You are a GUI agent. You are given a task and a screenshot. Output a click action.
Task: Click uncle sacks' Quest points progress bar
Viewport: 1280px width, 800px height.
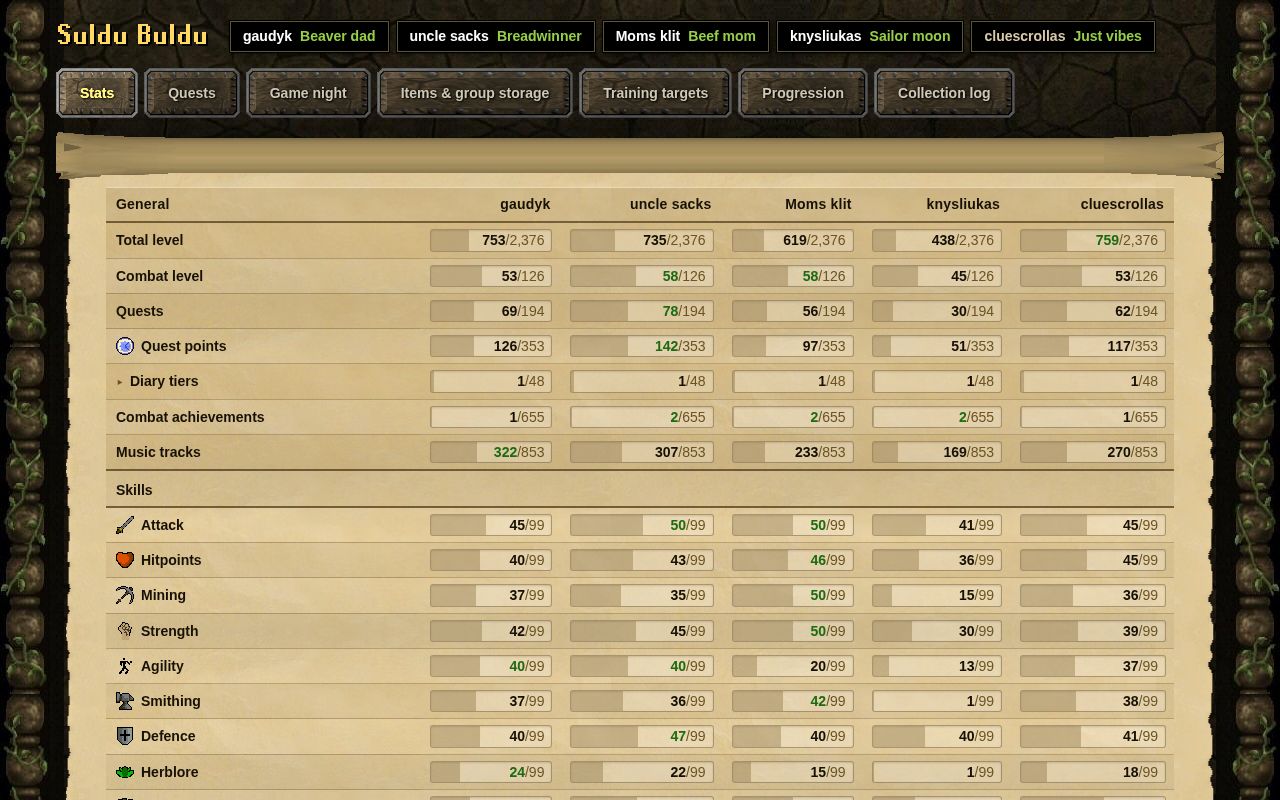click(x=642, y=346)
